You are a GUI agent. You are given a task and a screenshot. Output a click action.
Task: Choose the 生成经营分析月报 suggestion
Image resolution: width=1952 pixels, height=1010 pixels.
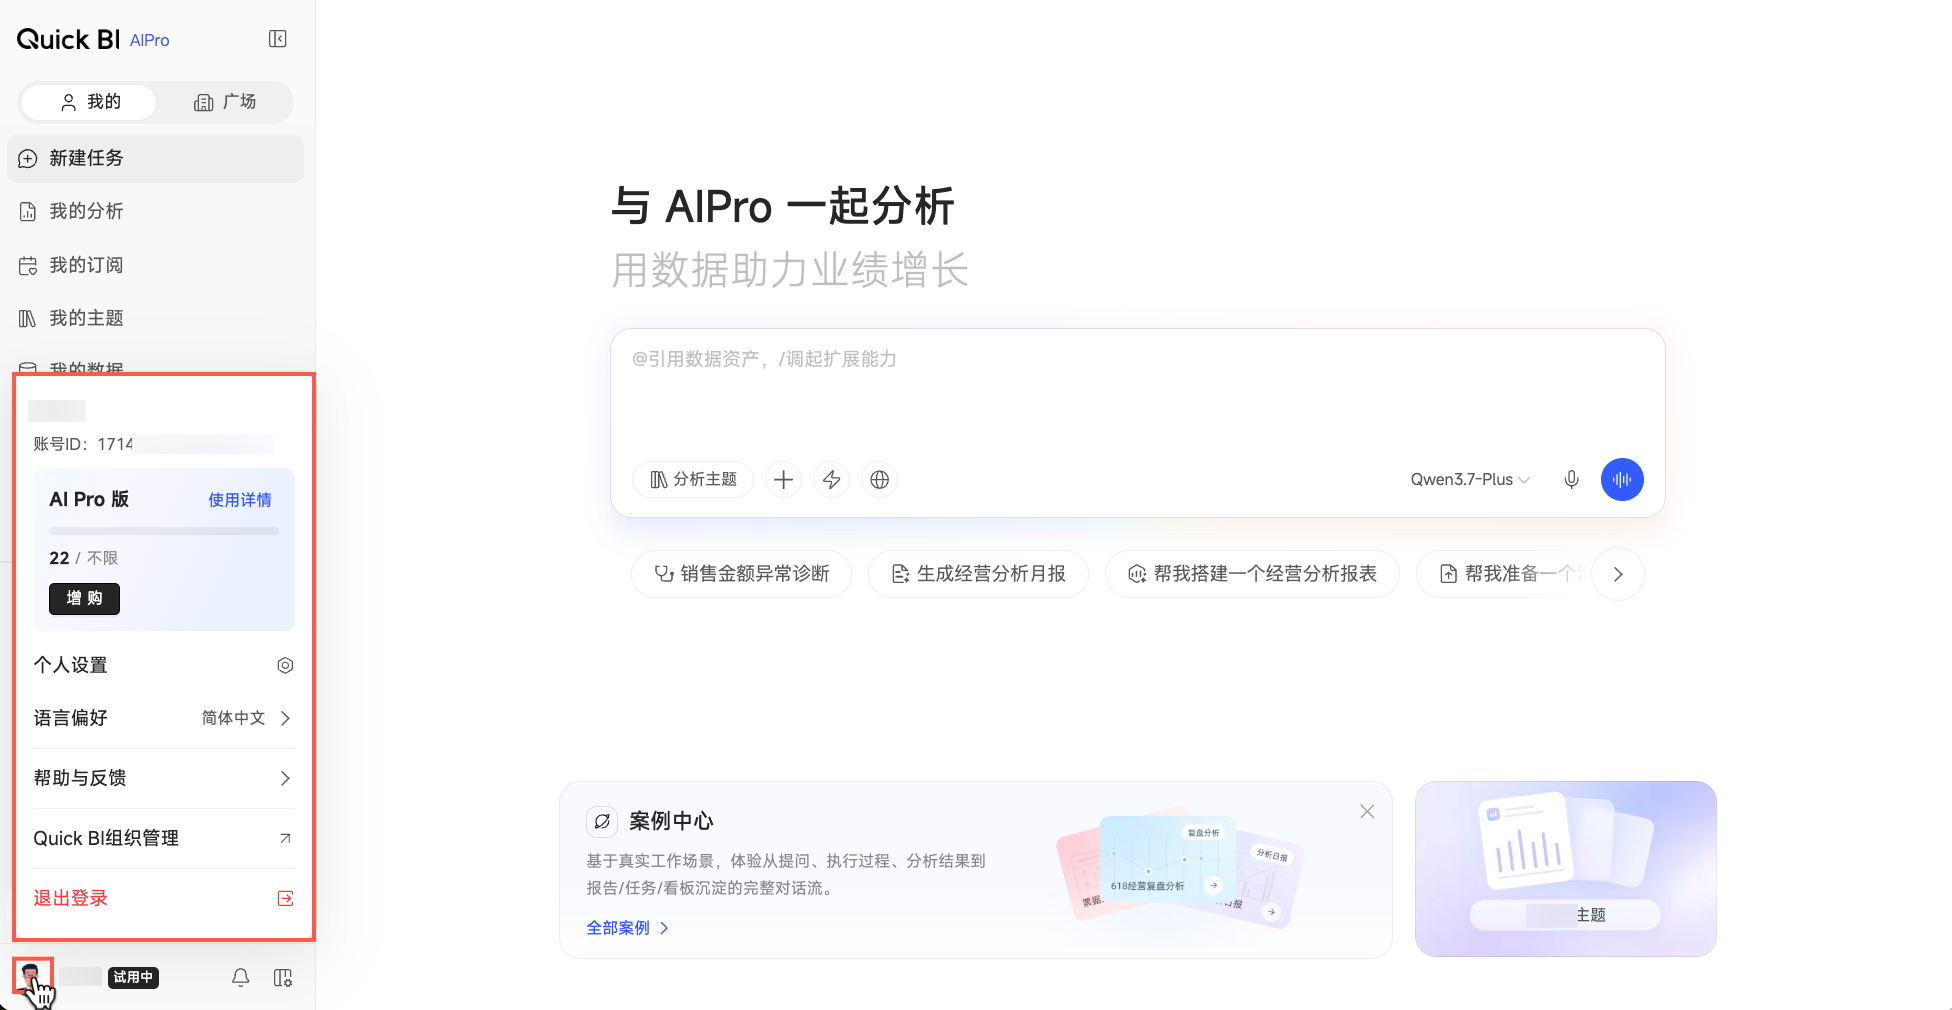tap(978, 574)
